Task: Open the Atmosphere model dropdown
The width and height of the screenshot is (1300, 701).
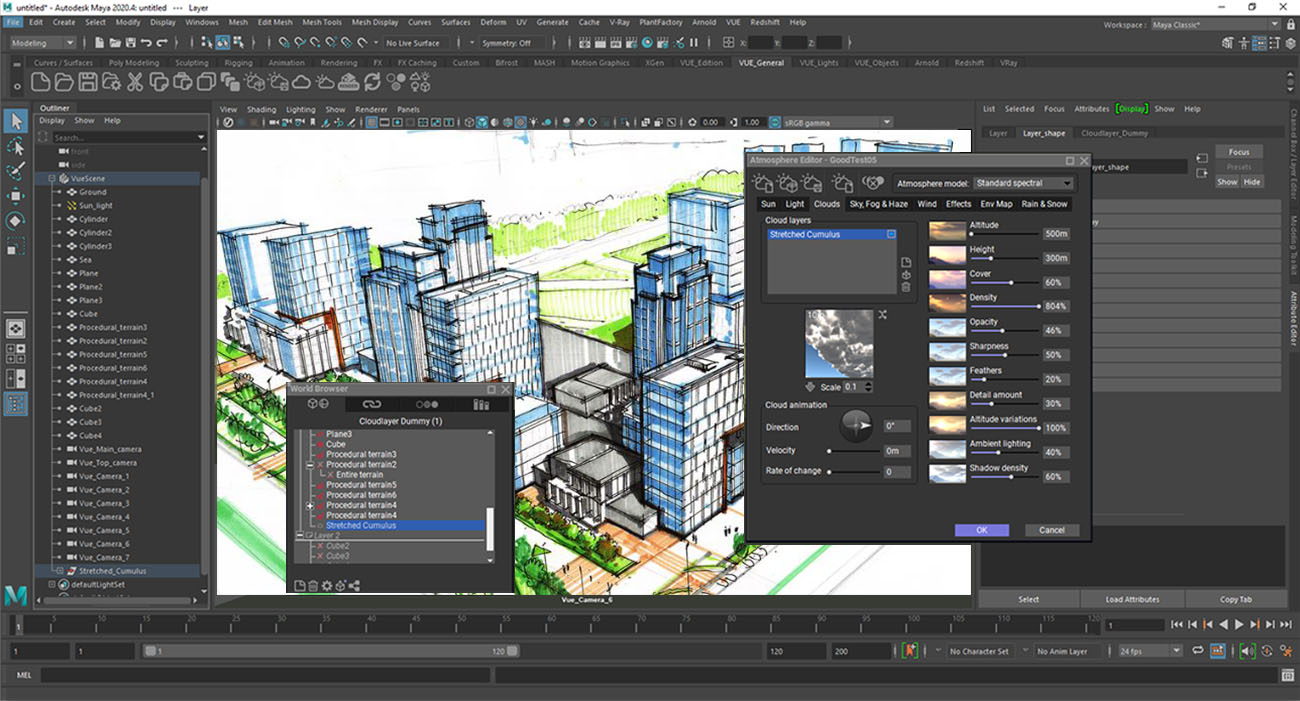Action: point(1022,184)
